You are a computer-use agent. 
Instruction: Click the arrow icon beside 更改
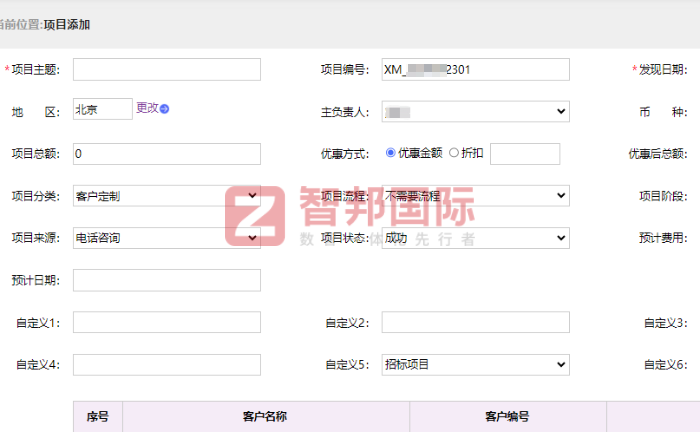point(165,109)
